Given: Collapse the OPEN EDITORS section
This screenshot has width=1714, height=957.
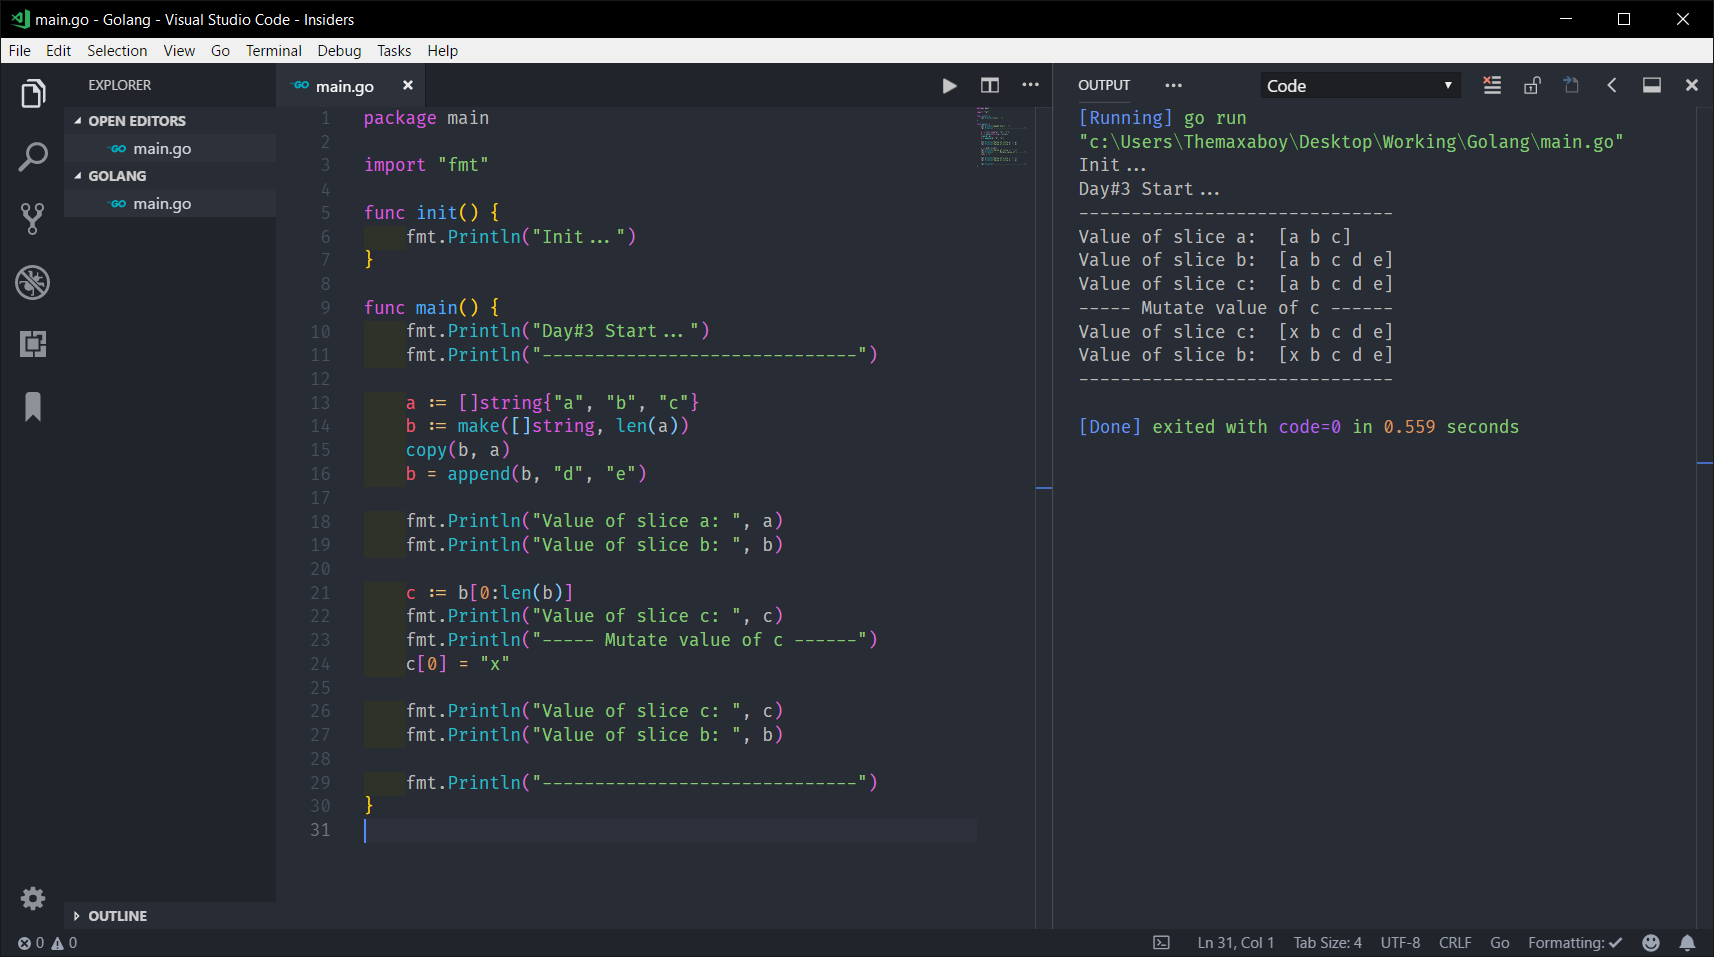Looking at the screenshot, I should tap(136, 120).
